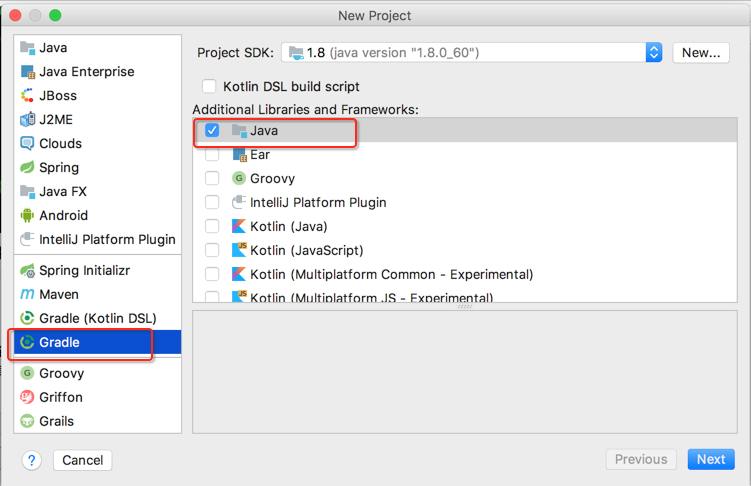
Task: Select the Grails project type label
Action: pos(57,421)
